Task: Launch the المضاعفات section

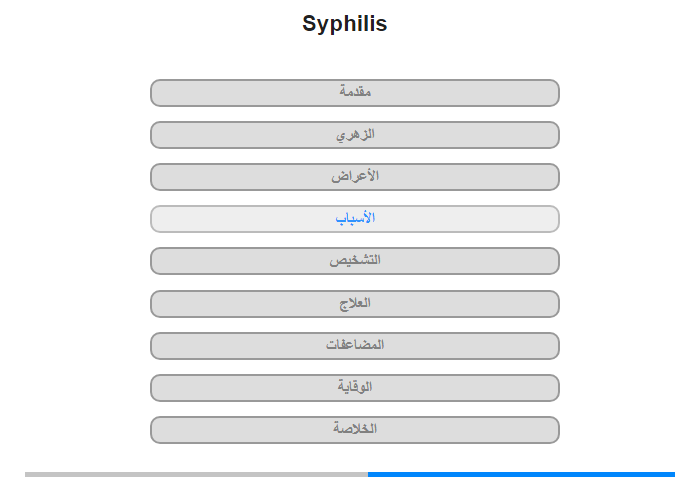Action: pyautogui.click(x=355, y=346)
